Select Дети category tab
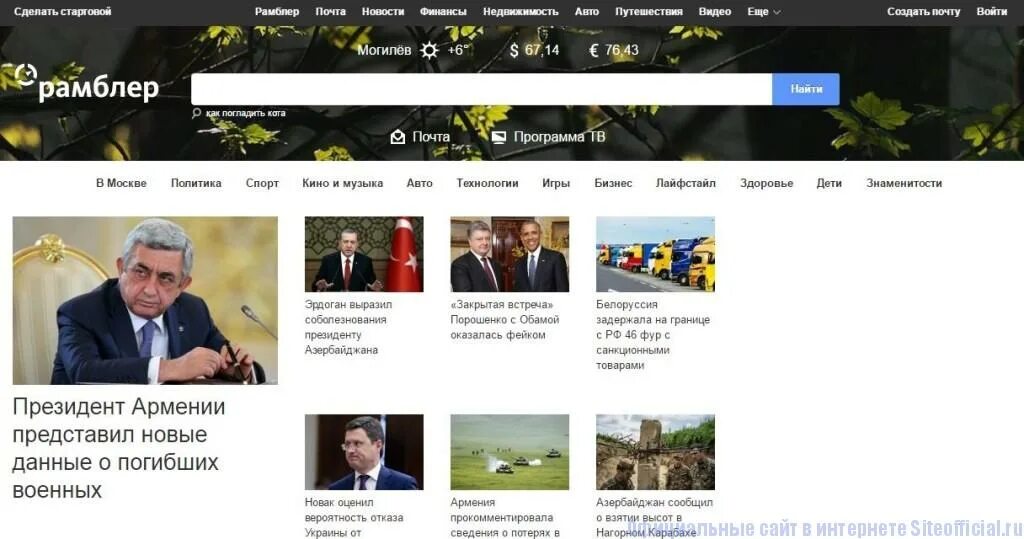 [x=829, y=184]
